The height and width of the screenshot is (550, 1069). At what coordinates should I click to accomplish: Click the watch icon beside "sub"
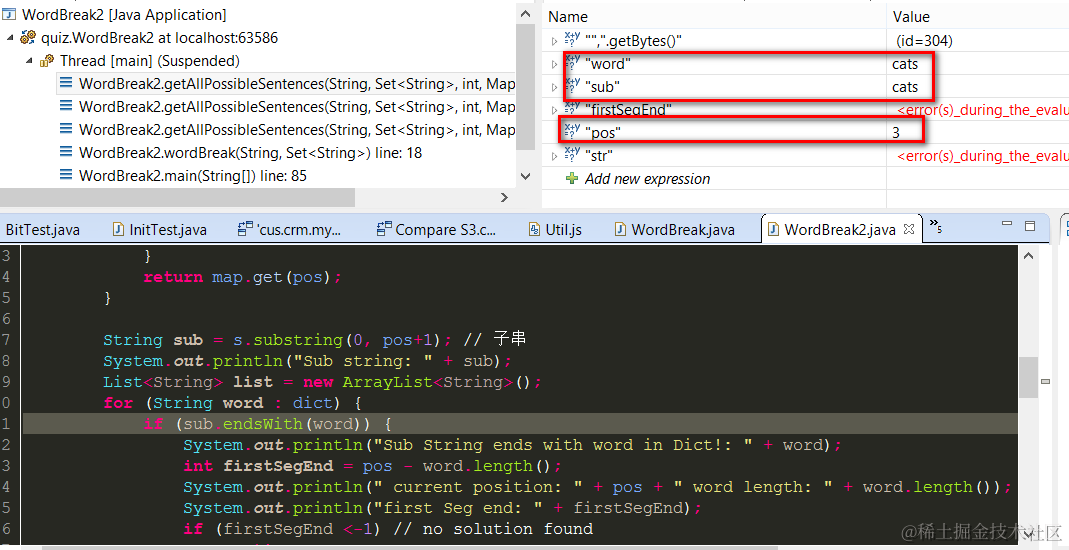tap(573, 87)
